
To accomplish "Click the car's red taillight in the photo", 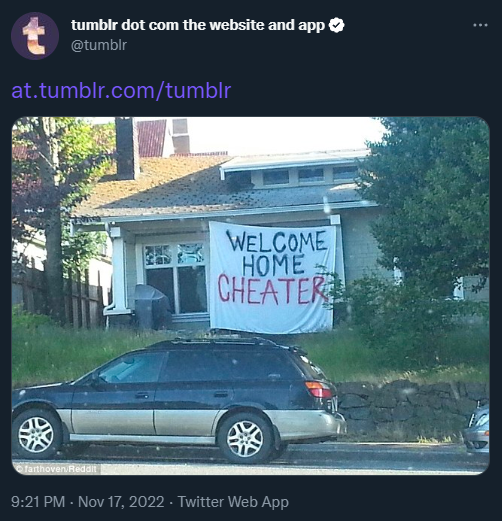I will (x=318, y=389).
